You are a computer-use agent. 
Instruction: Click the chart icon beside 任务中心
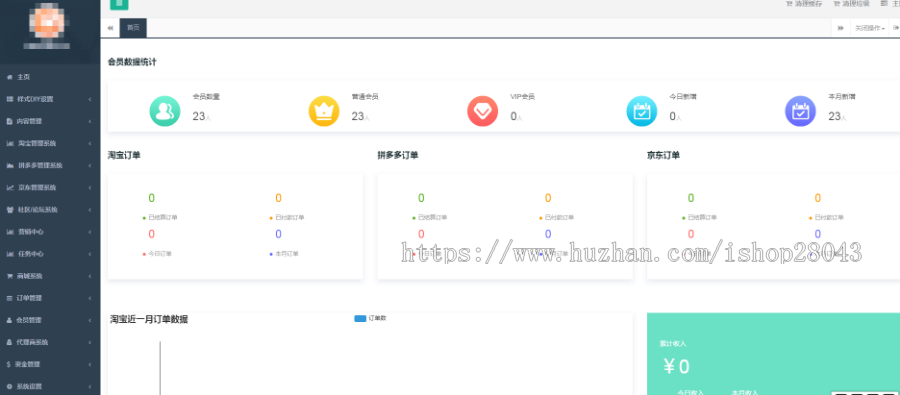[x=10, y=254]
